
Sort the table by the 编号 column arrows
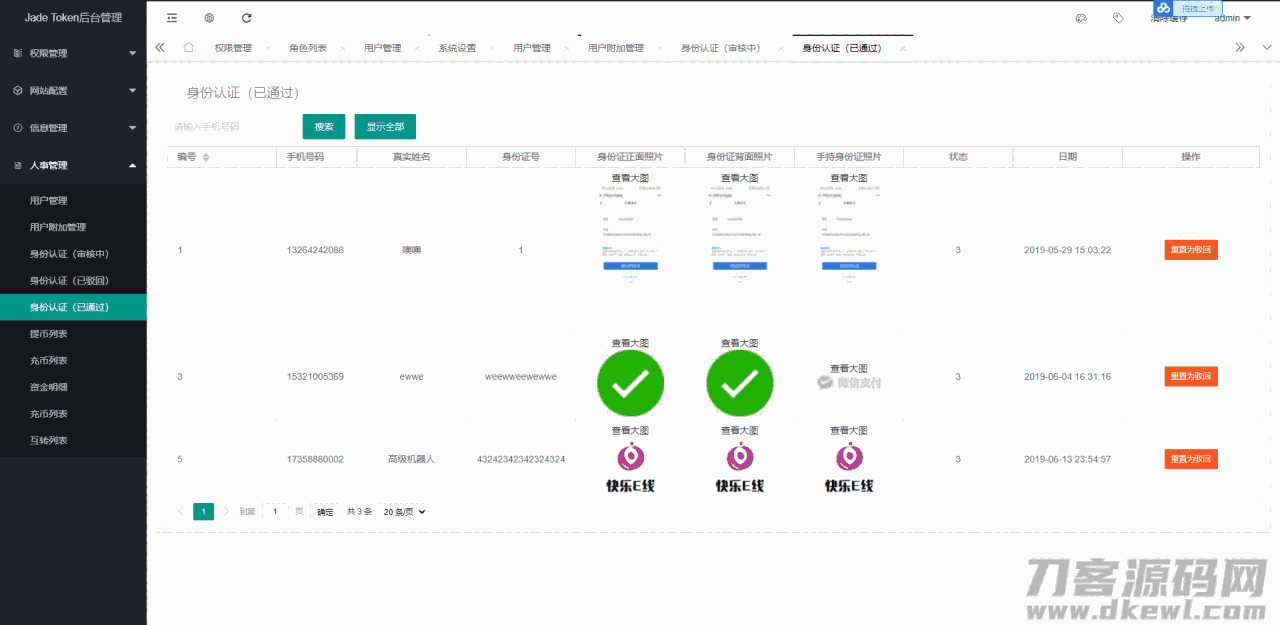[206, 156]
